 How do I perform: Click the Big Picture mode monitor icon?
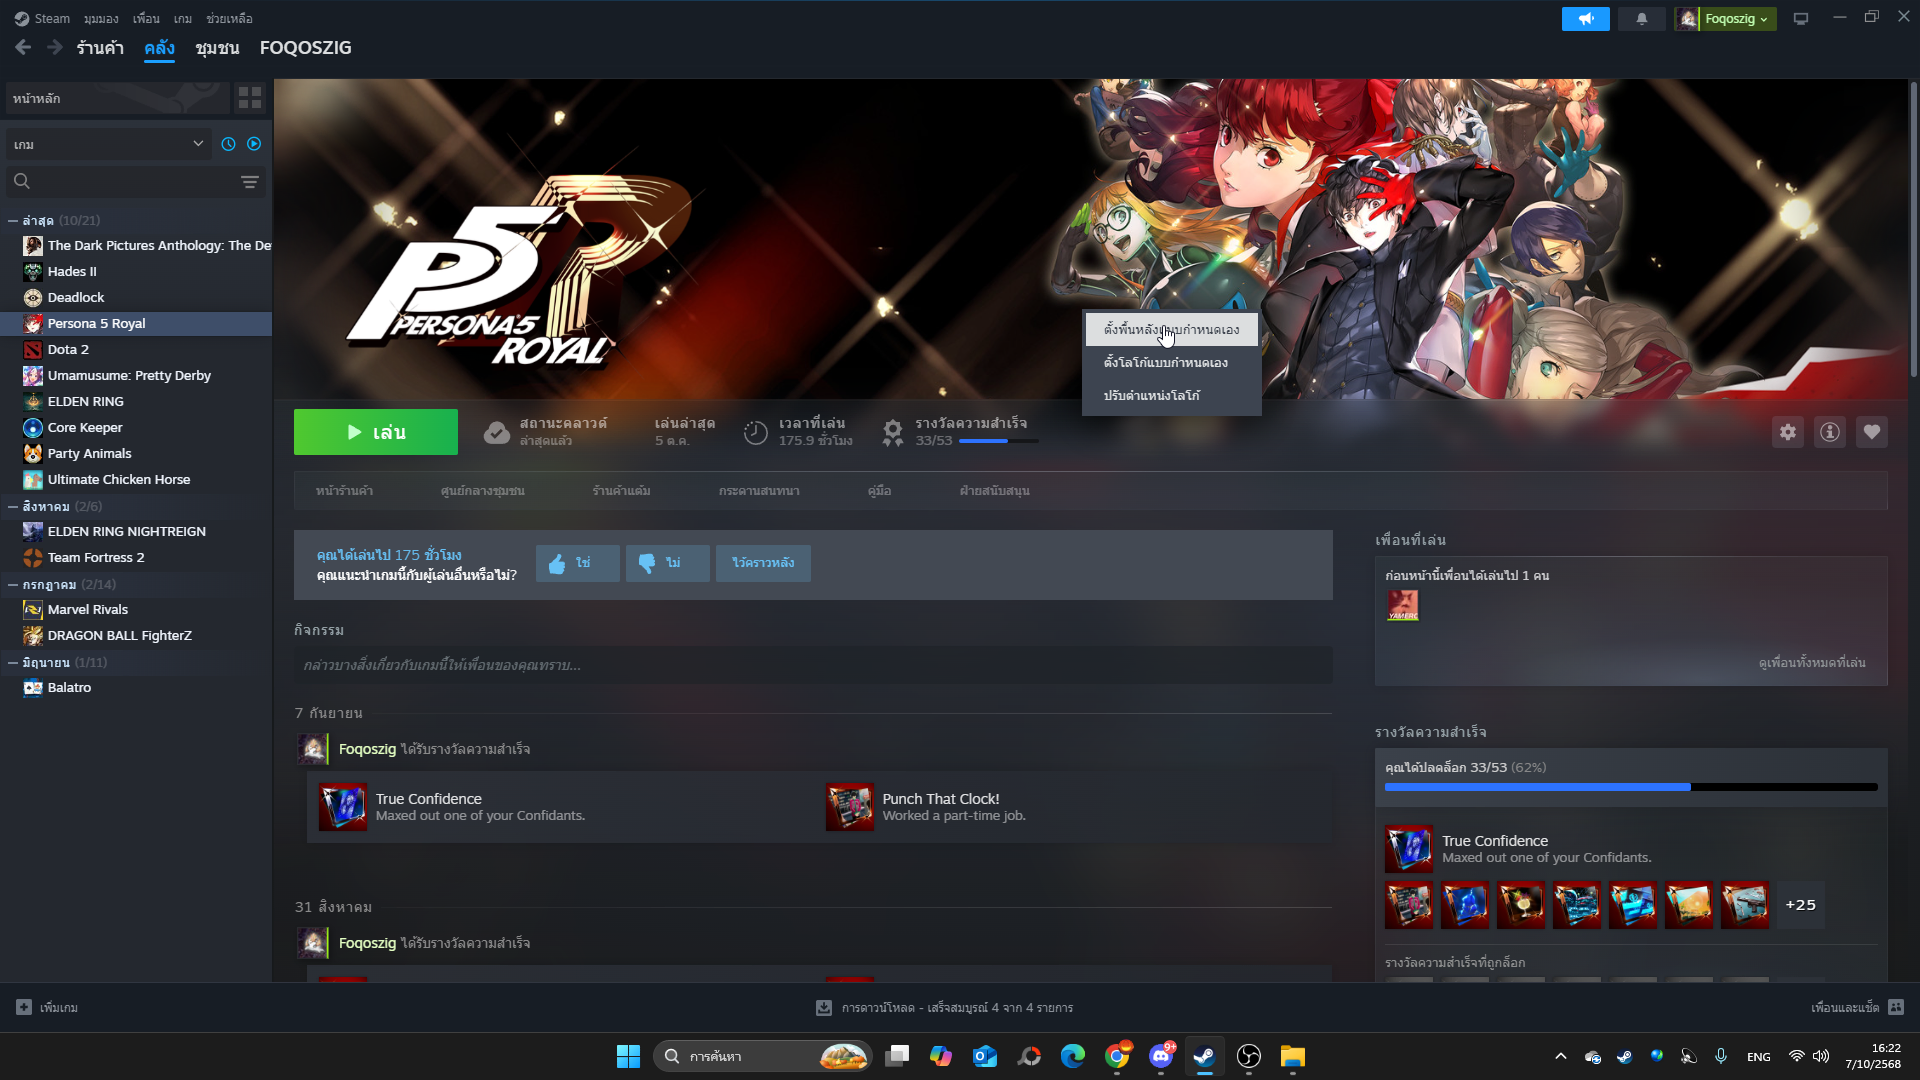click(x=1801, y=19)
